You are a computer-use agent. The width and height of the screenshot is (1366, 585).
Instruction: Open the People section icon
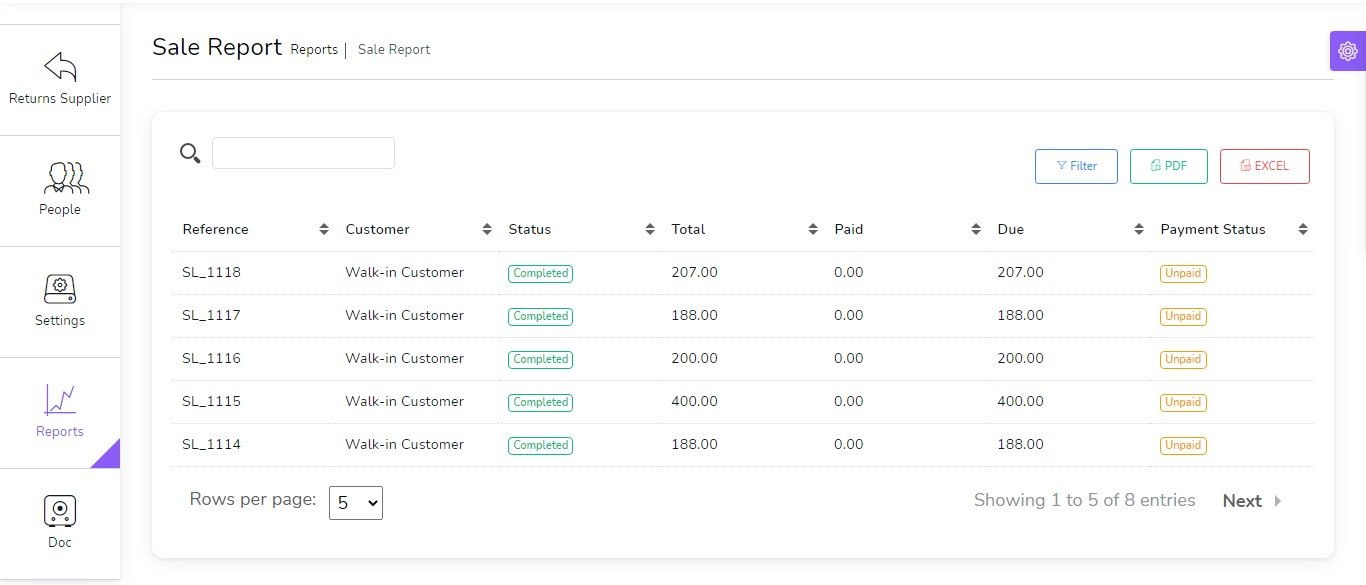click(x=60, y=178)
